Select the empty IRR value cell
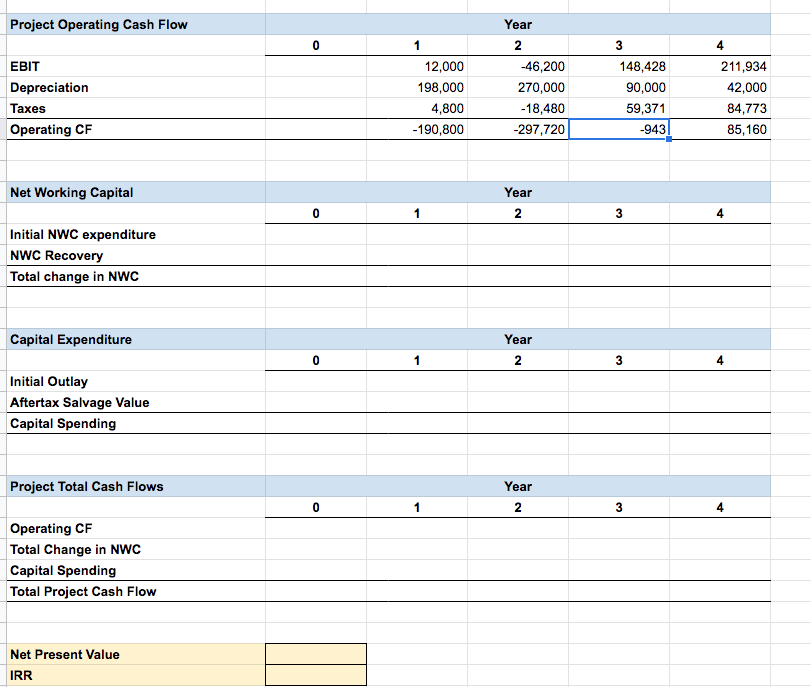The image size is (811, 687). 316,676
